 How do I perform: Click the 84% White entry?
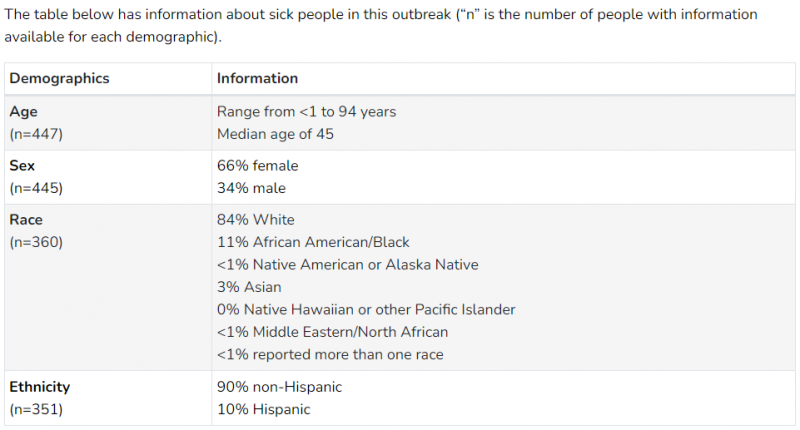pyautogui.click(x=256, y=220)
